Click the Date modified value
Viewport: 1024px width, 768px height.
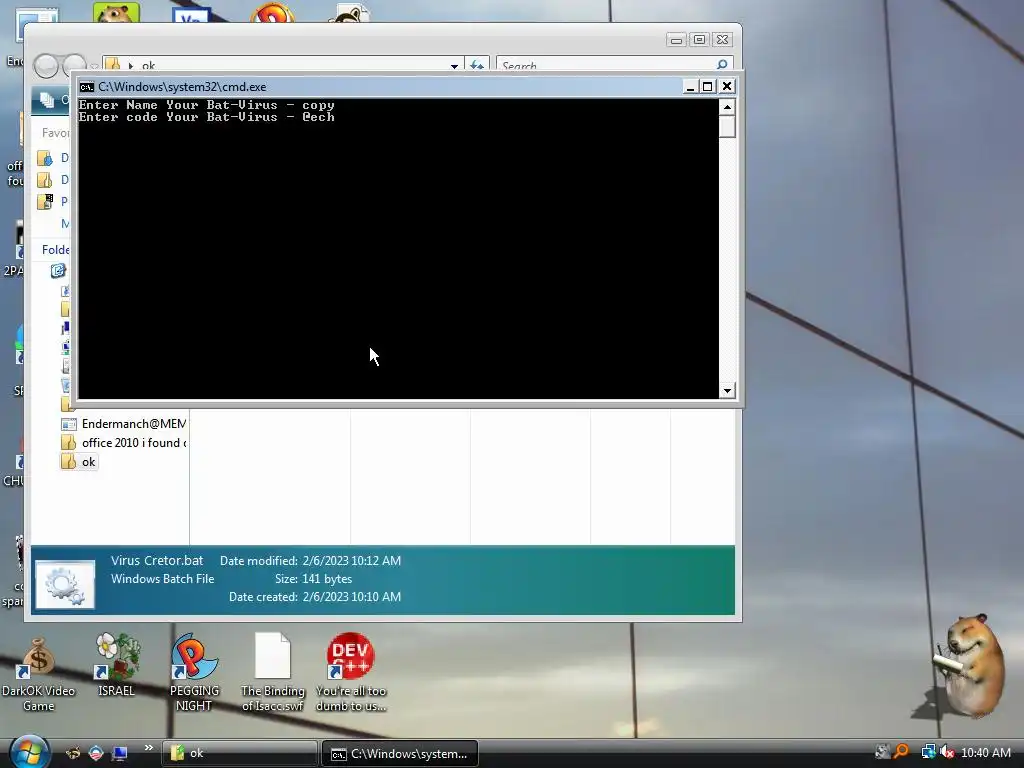coord(351,560)
